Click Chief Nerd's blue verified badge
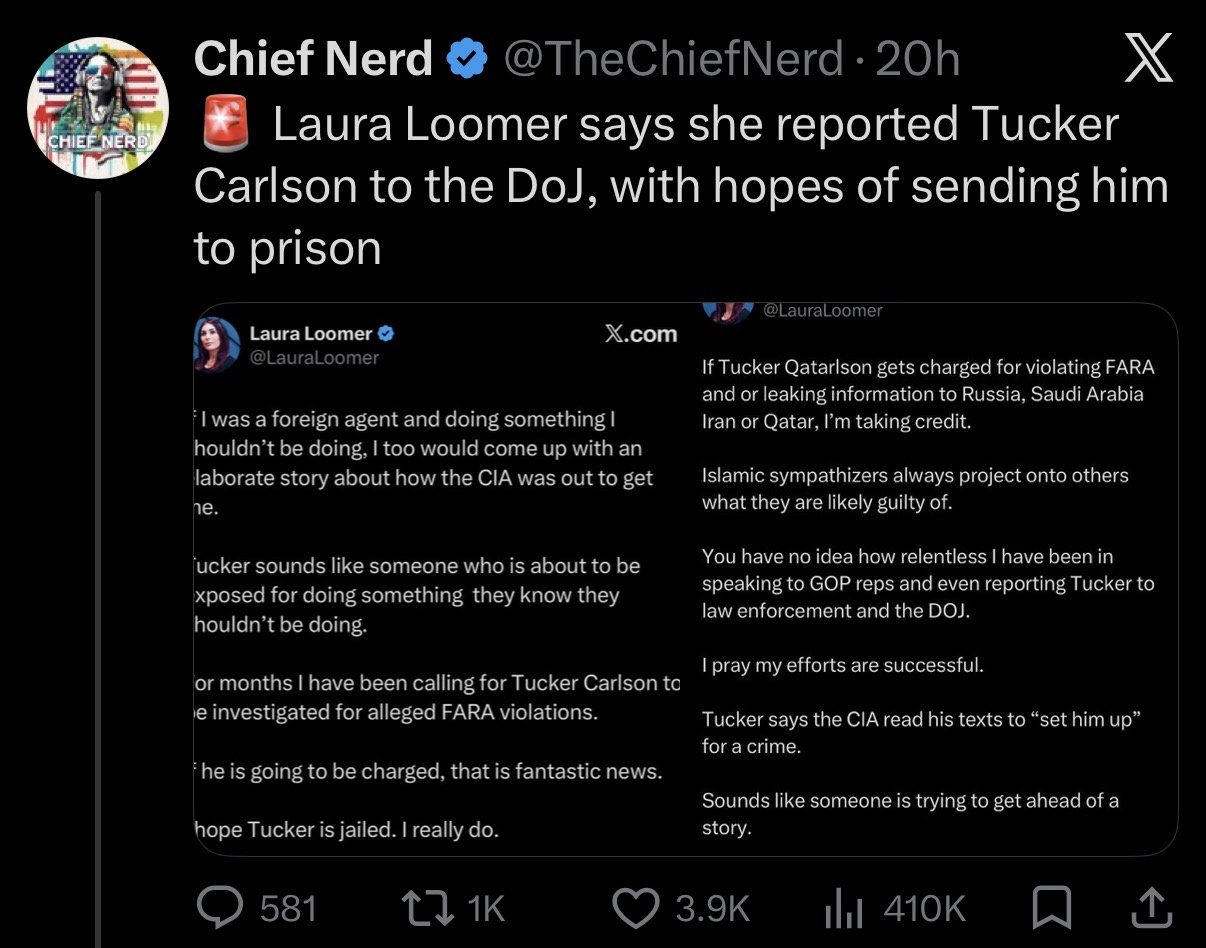The height and width of the screenshot is (948, 1206). pos(466,62)
